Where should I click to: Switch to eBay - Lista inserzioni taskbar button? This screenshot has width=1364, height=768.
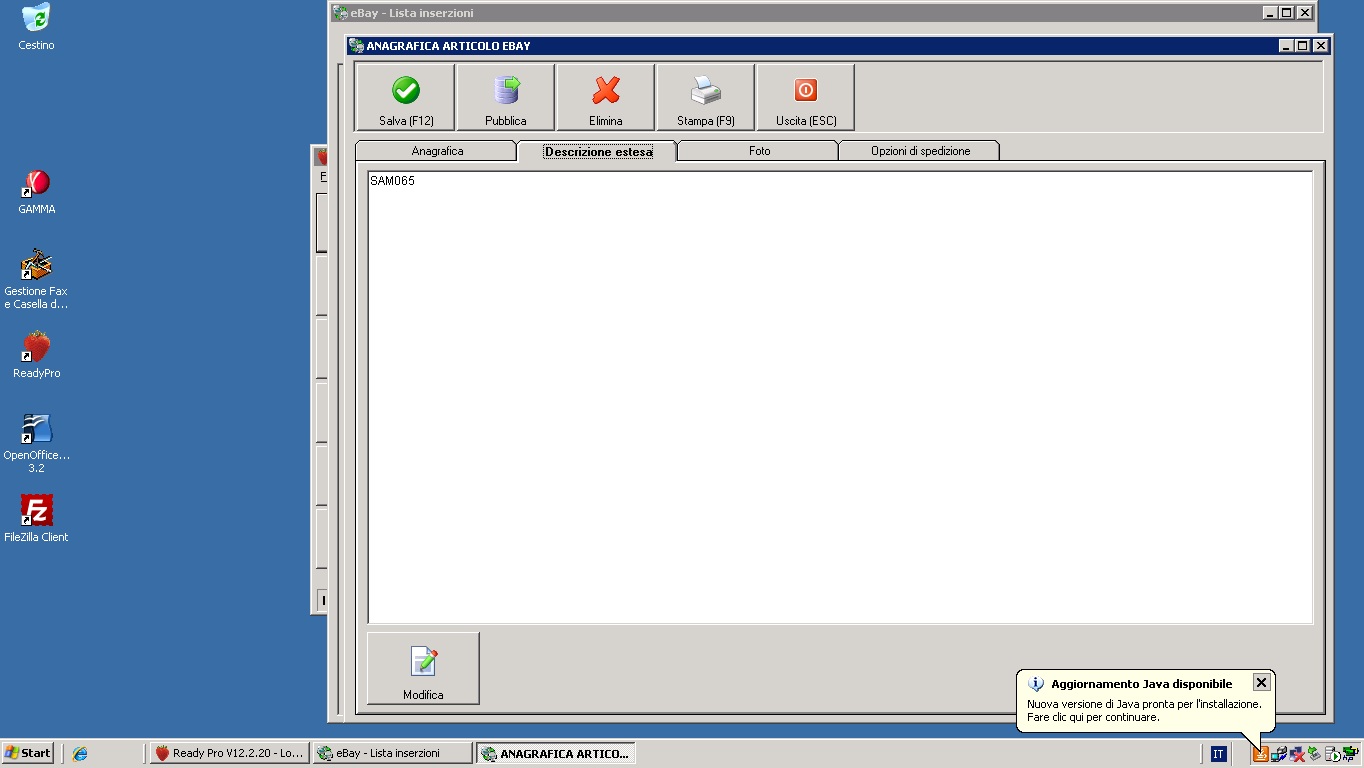pyautogui.click(x=391, y=753)
